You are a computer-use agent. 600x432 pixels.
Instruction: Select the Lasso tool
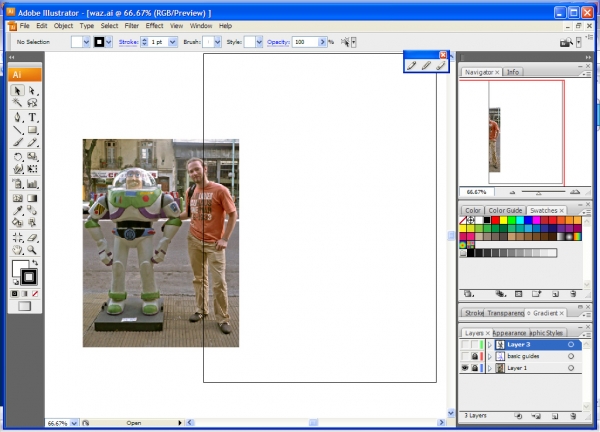(32, 102)
